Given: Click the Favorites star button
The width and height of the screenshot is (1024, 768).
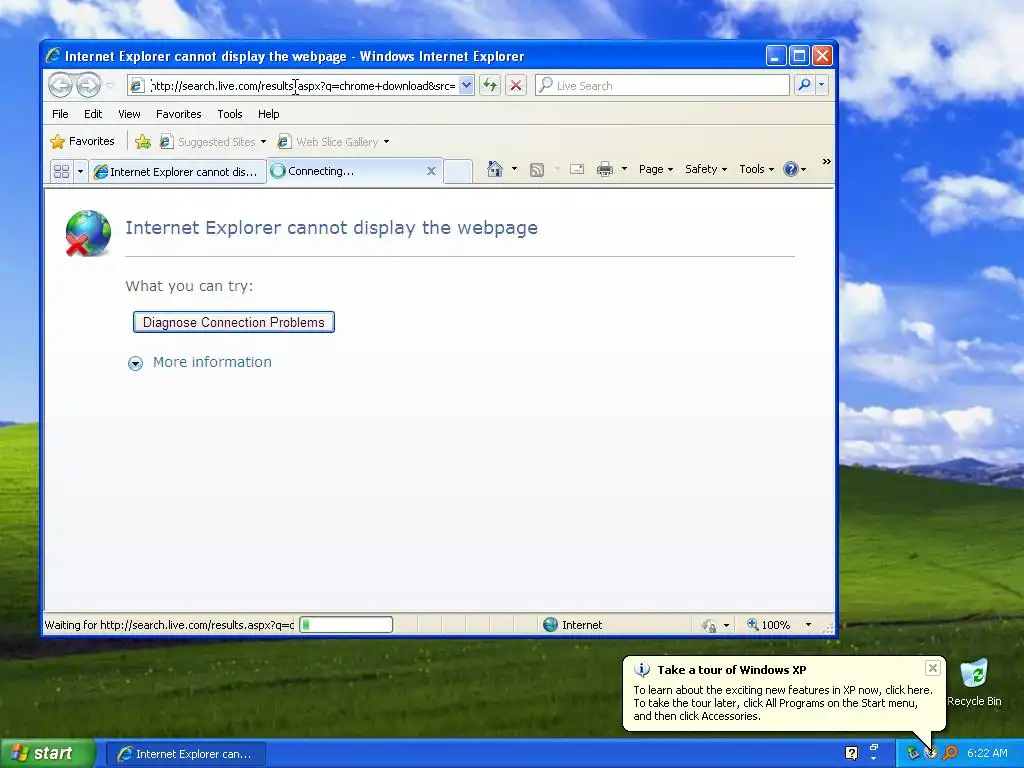Looking at the screenshot, I should pos(82,141).
